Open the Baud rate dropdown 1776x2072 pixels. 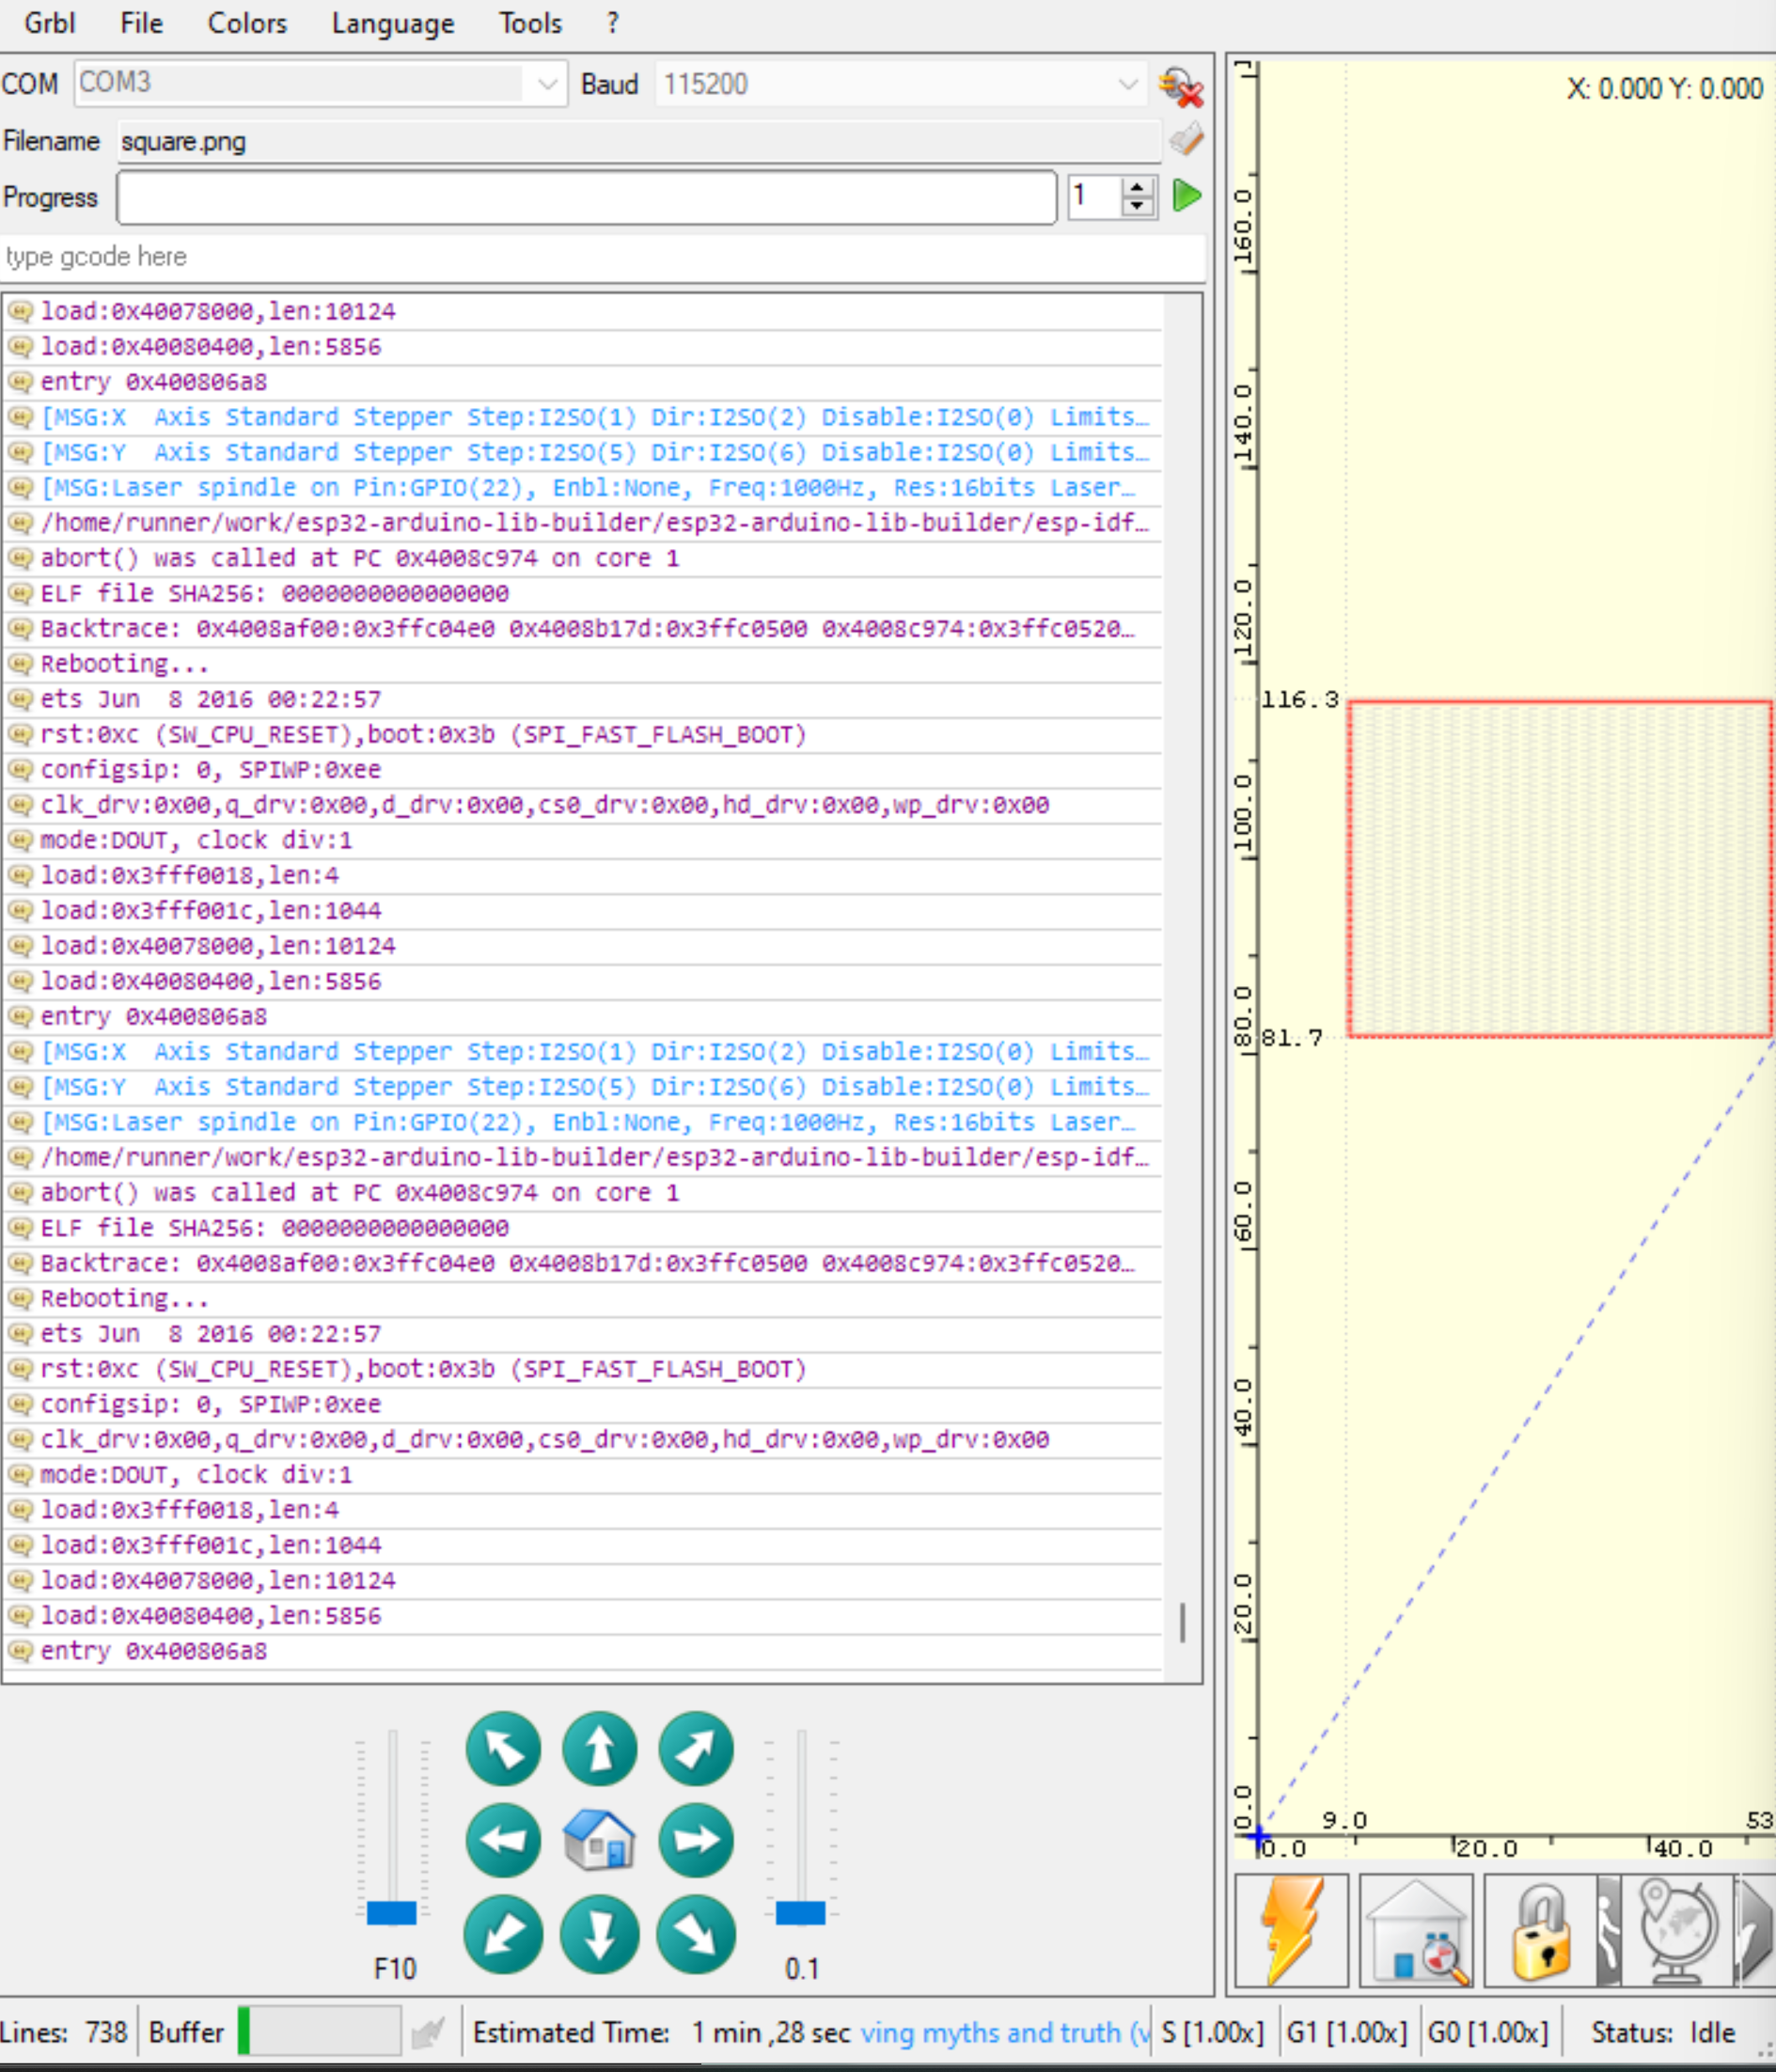click(x=1128, y=84)
